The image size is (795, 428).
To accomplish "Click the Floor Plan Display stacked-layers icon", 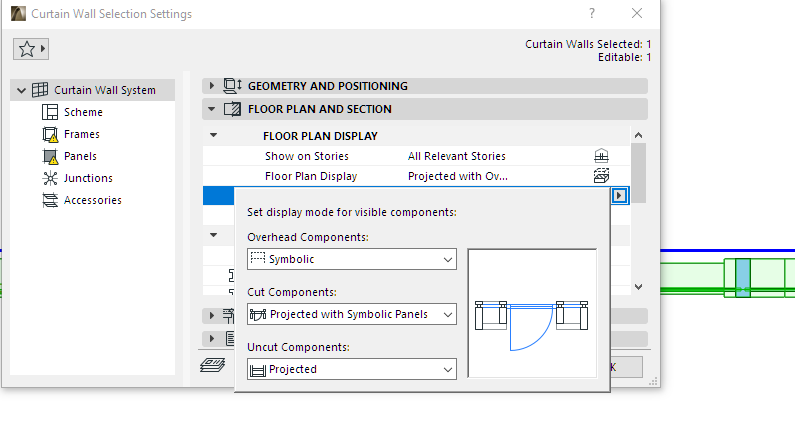I will tap(601, 176).
